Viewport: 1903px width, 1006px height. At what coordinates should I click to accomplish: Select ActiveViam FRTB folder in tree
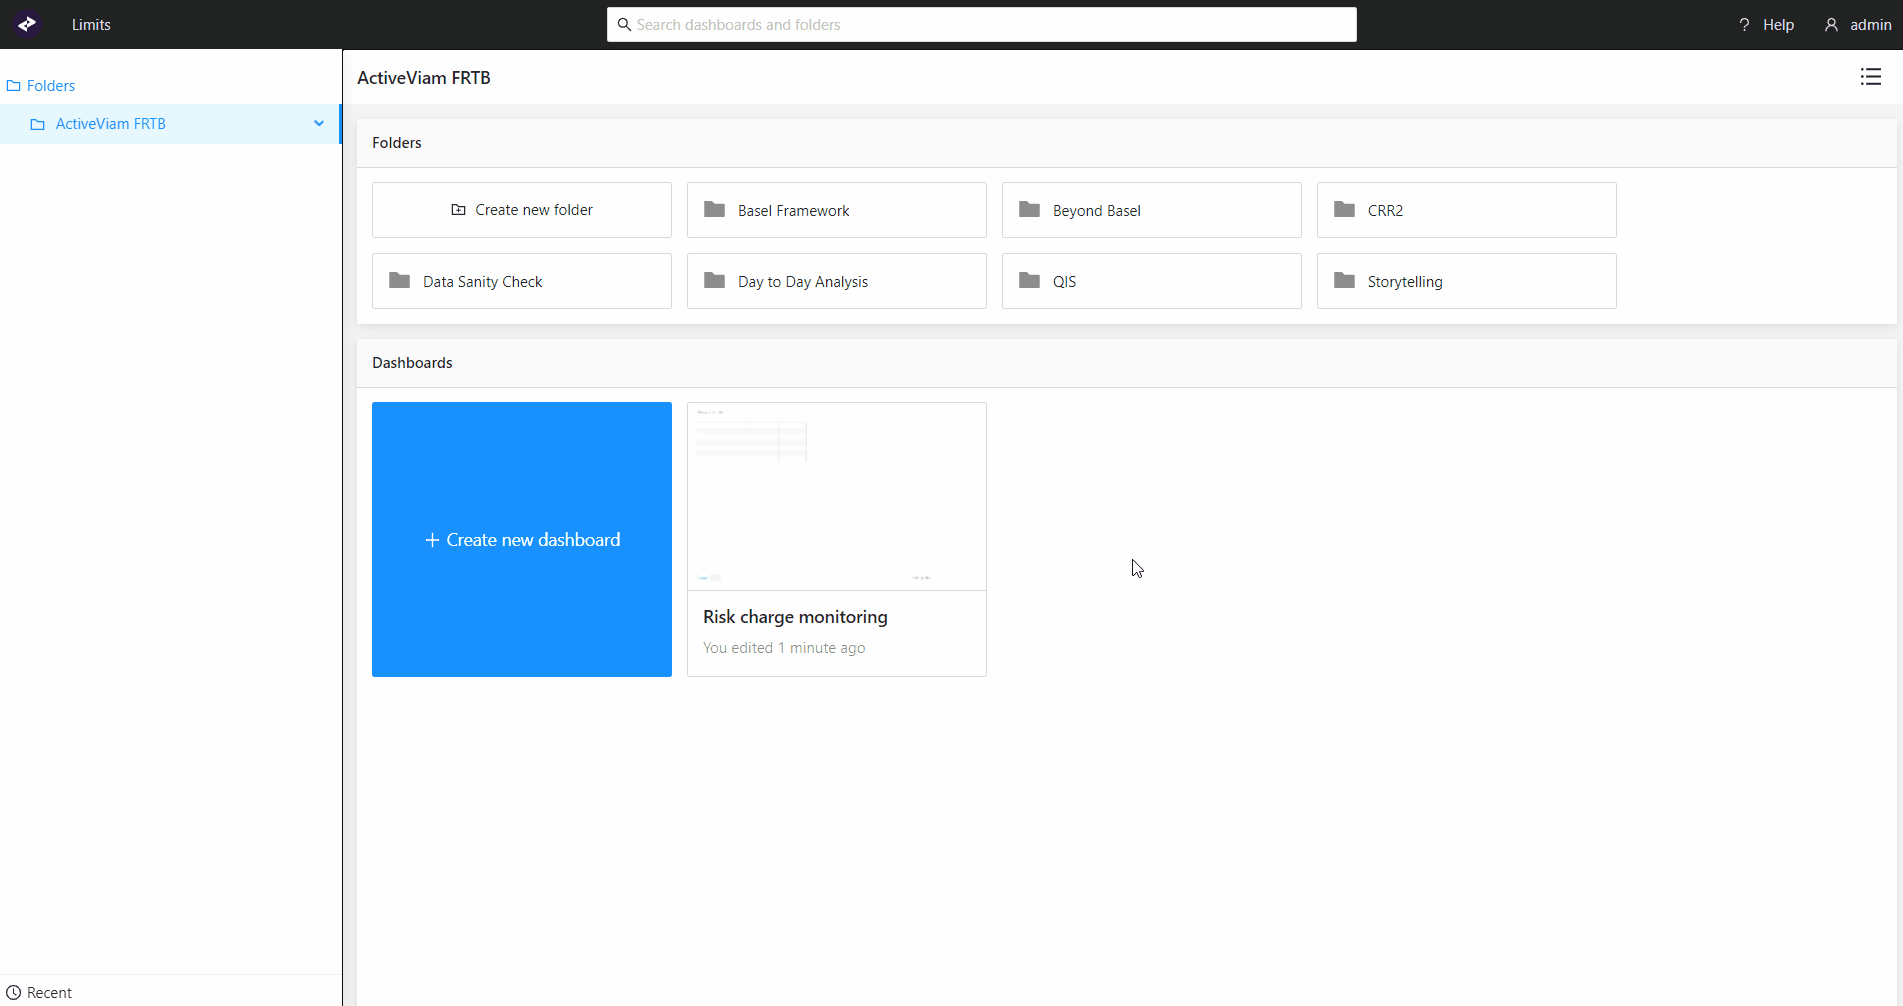coord(170,124)
